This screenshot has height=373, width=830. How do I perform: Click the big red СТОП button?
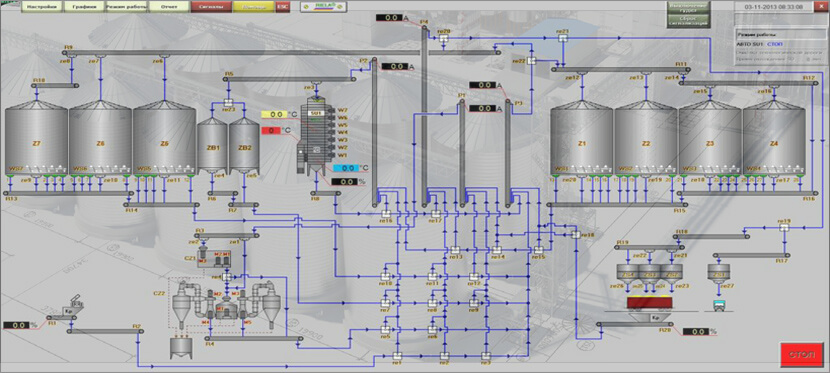(x=801, y=353)
